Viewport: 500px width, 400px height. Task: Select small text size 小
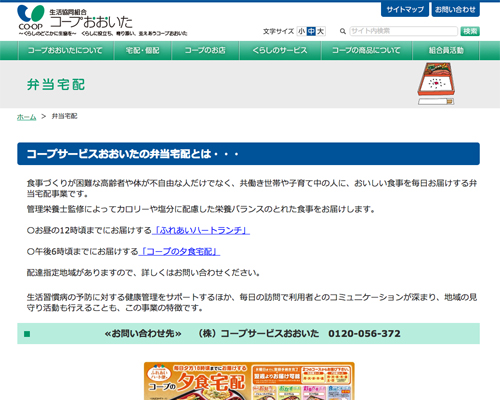(301, 31)
